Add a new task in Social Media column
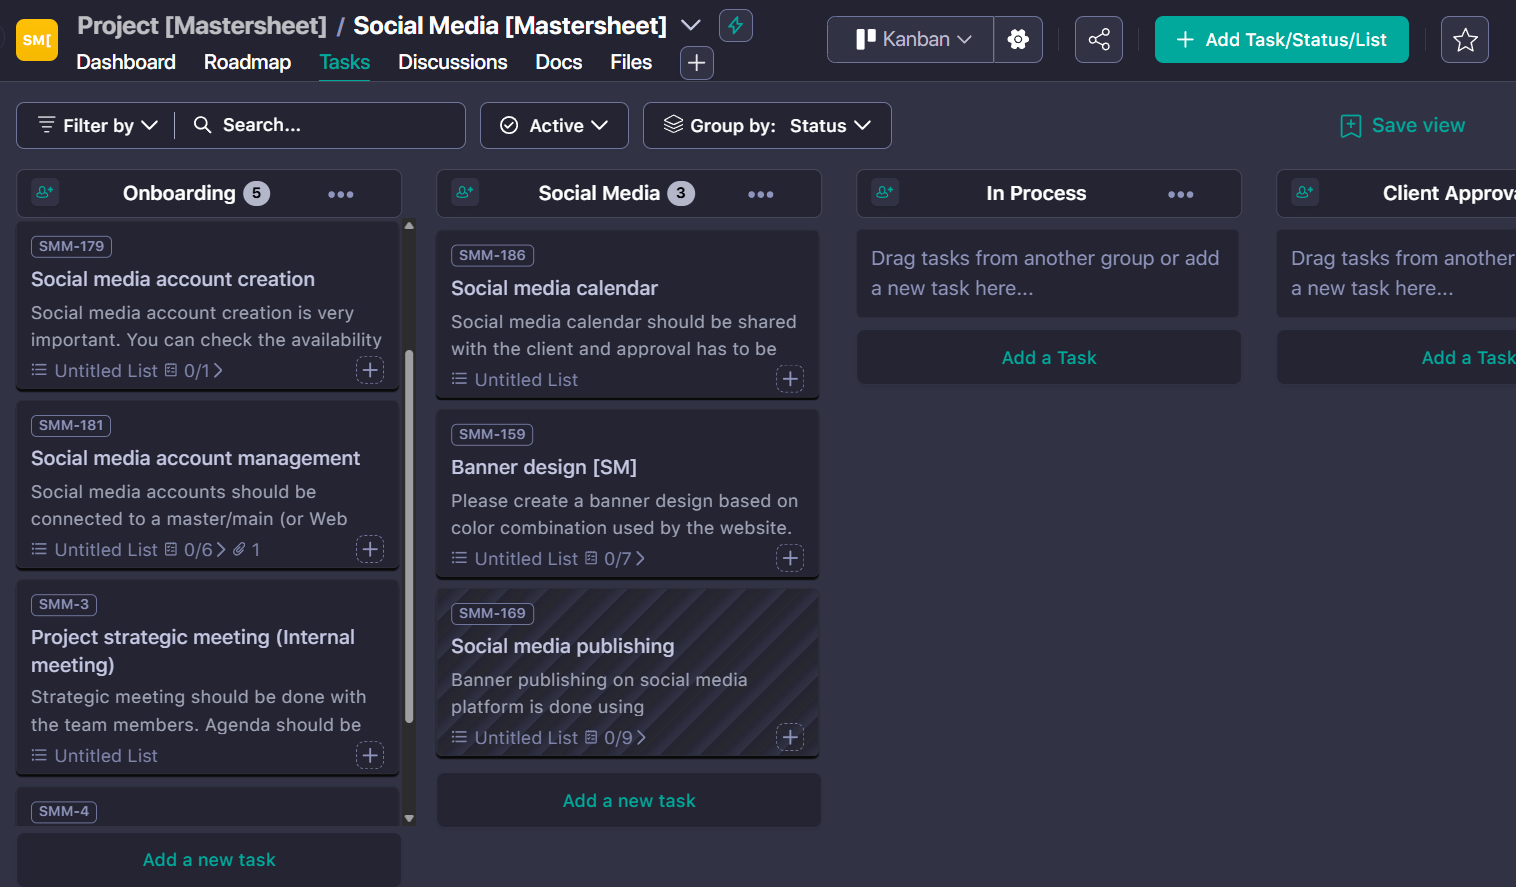 click(628, 800)
